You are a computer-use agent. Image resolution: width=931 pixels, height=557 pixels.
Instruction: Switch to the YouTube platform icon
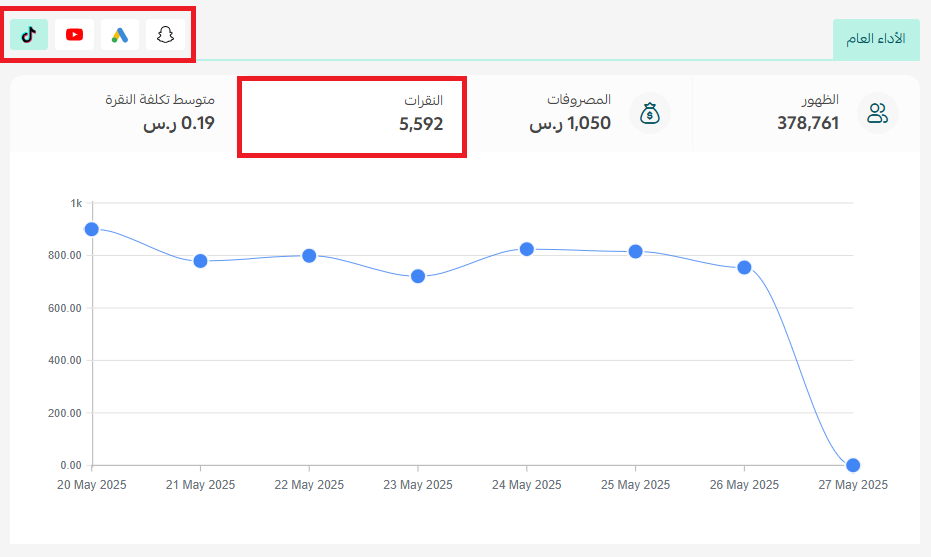coord(74,34)
